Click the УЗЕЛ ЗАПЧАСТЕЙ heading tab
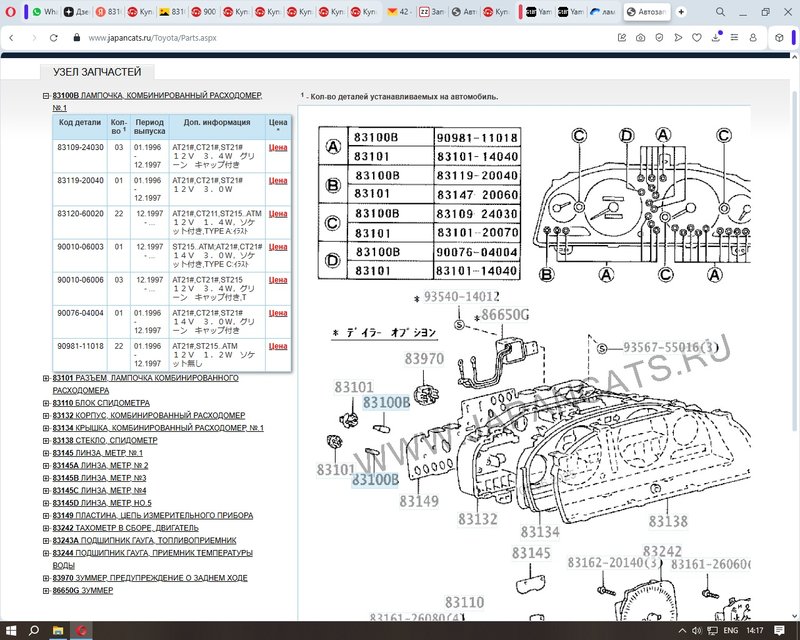This screenshot has height=640, width=800. point(97,72)
